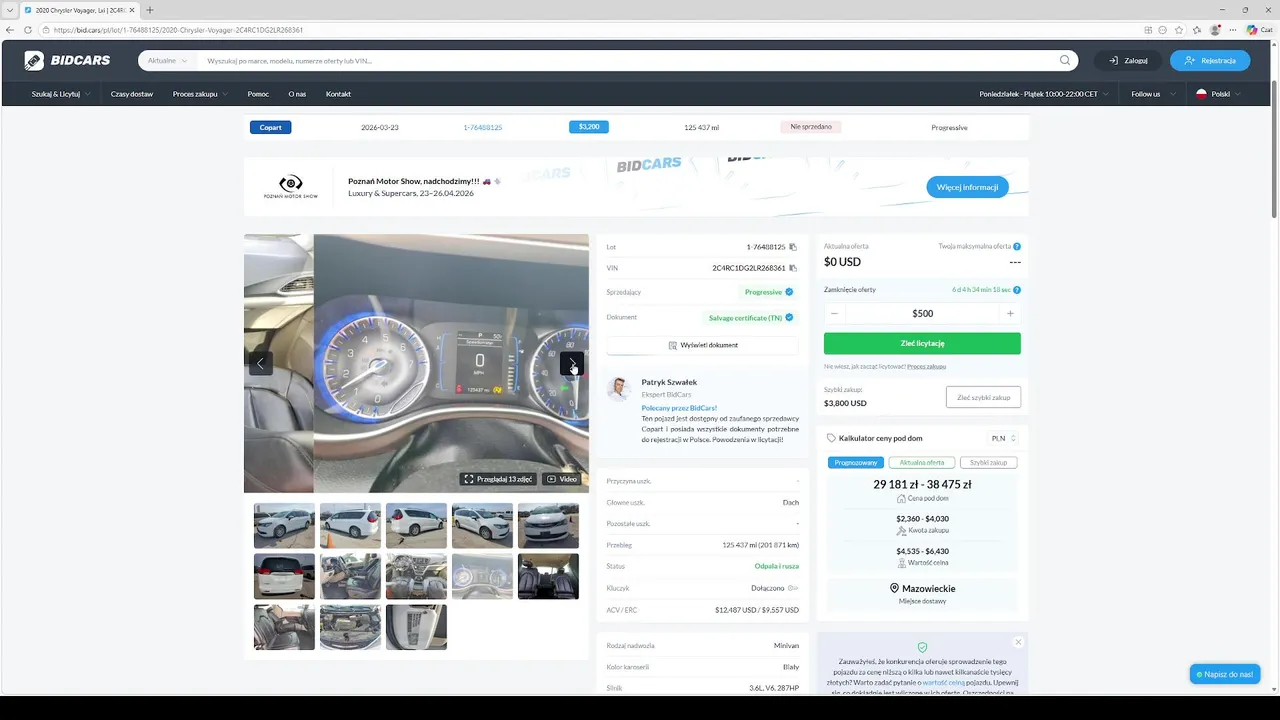Open the O nas menu item

pos(297,94)
